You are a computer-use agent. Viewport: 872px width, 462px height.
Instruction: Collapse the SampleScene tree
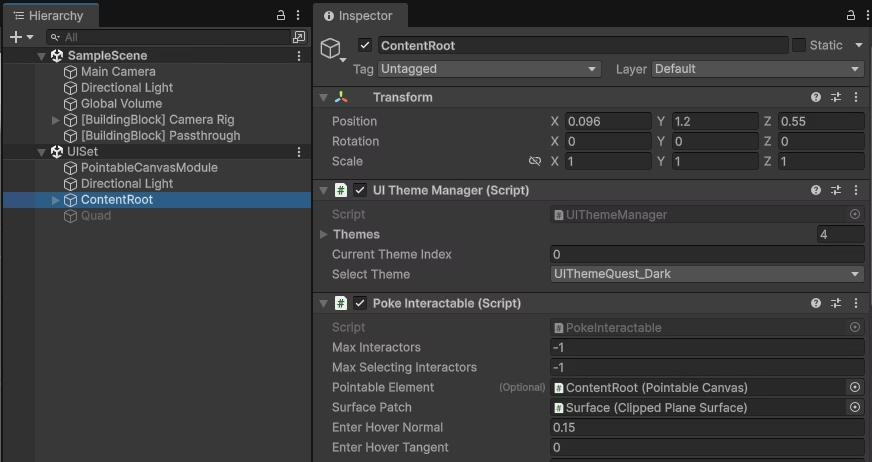pyautogui.click(x=41, y=56)
